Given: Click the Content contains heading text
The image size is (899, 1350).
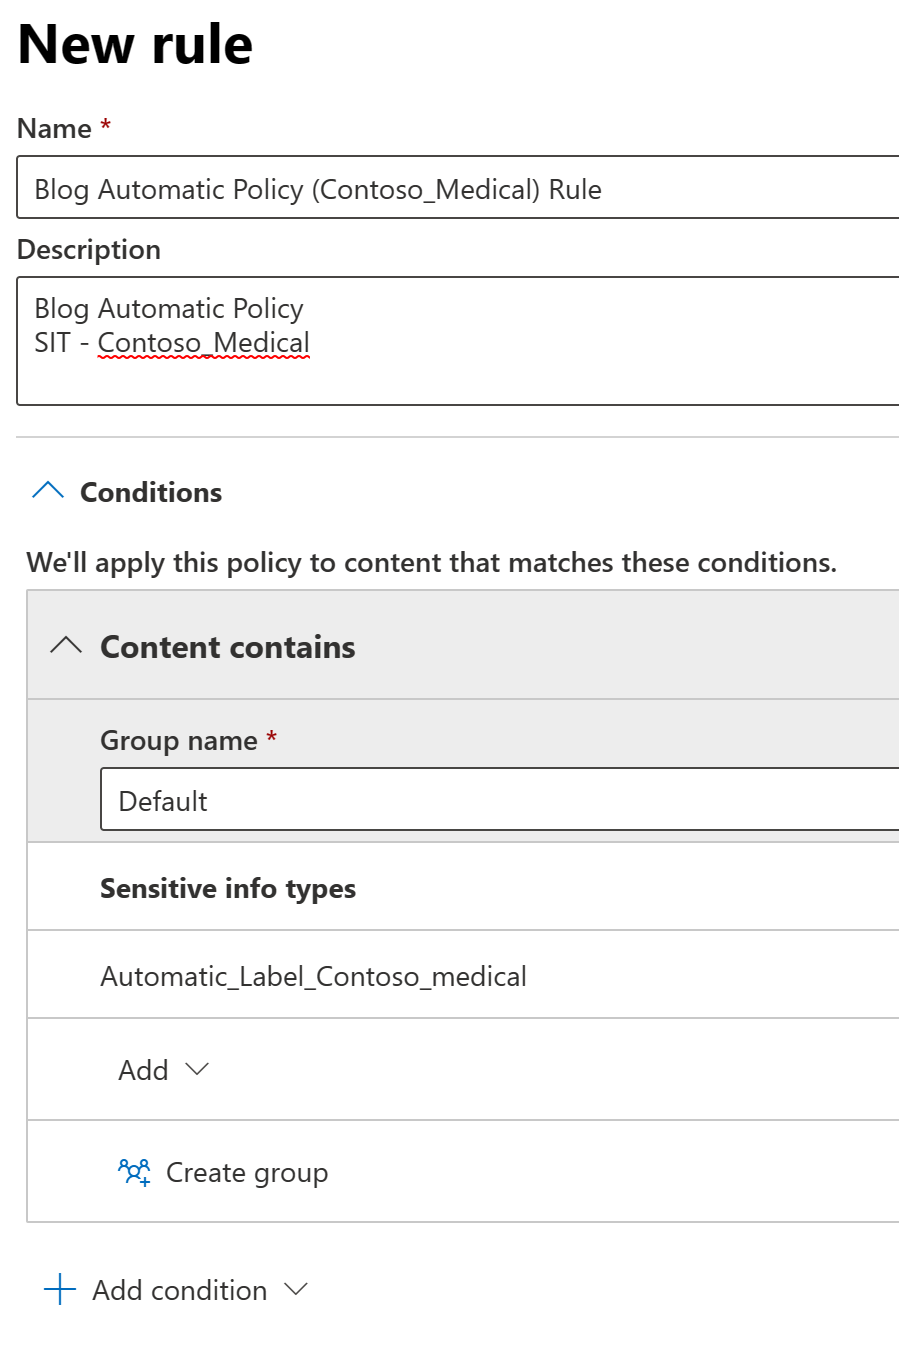Looking at the screenshot, I should [228, 647].
